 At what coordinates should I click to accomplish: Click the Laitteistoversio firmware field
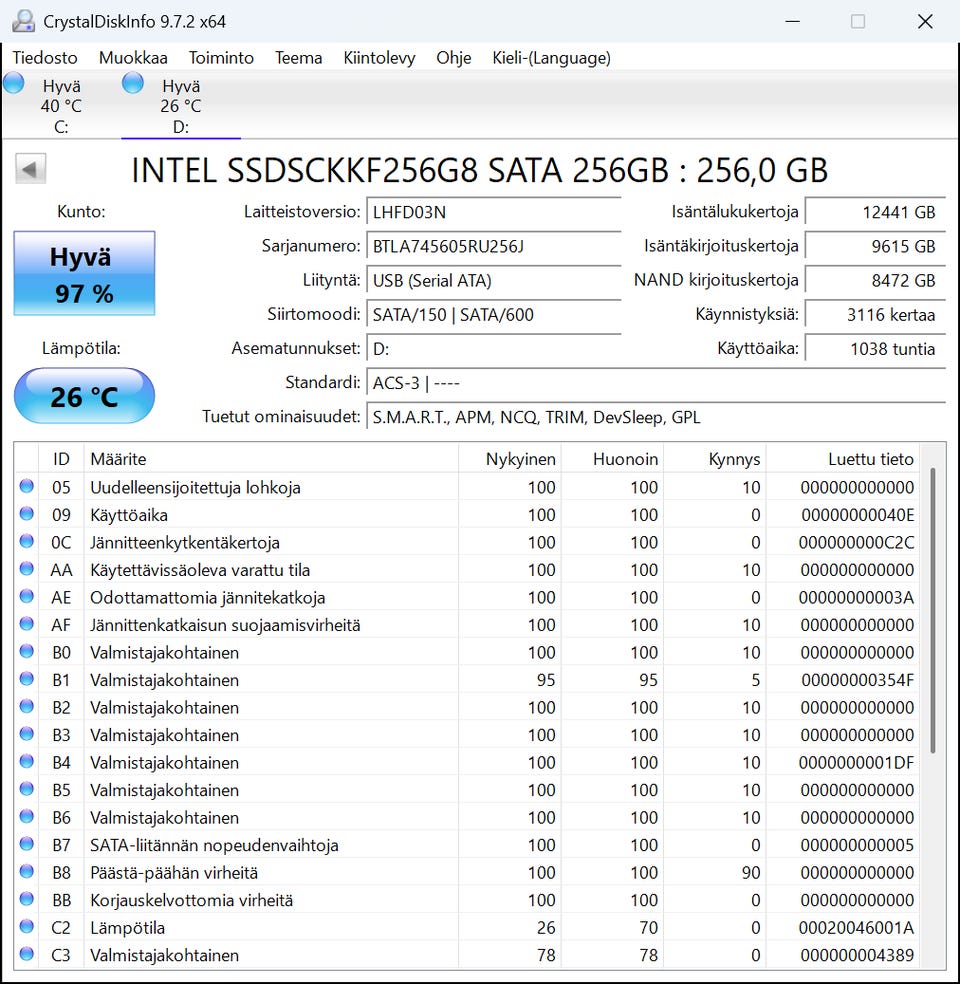click(492, 212)
